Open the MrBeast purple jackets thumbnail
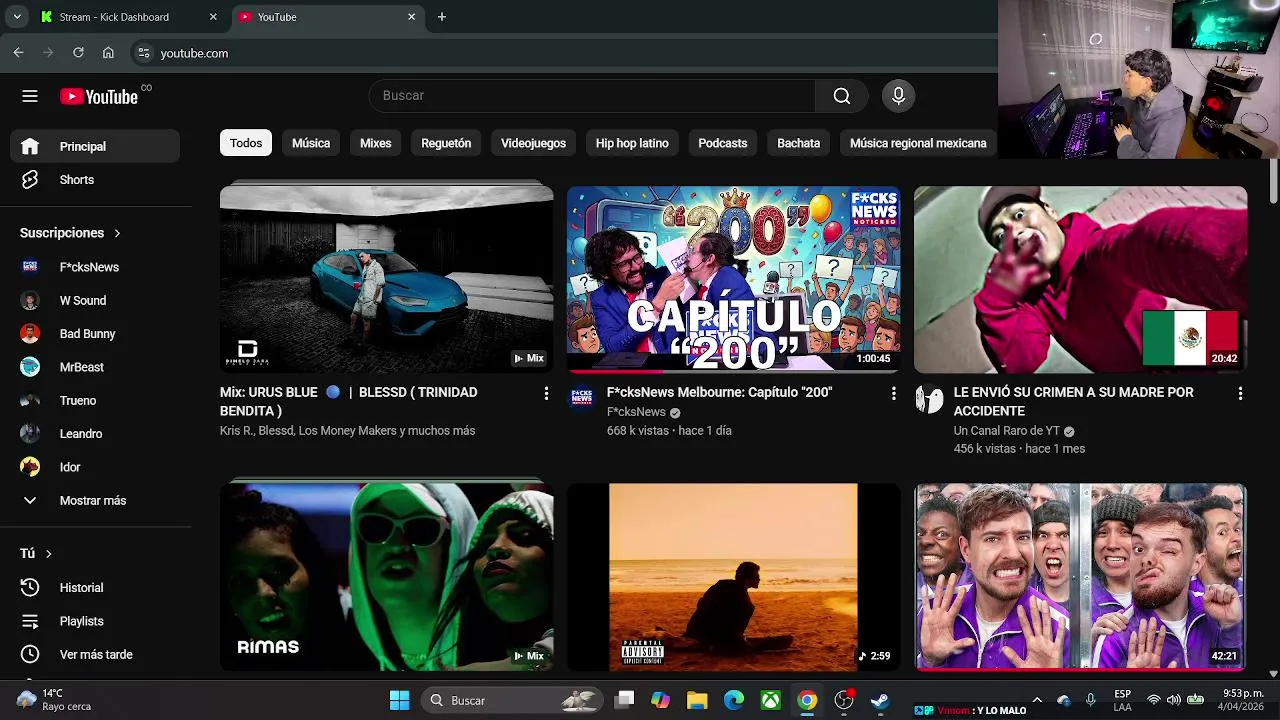Screen dimensions: 1280x720 [x=1081, y=577]
